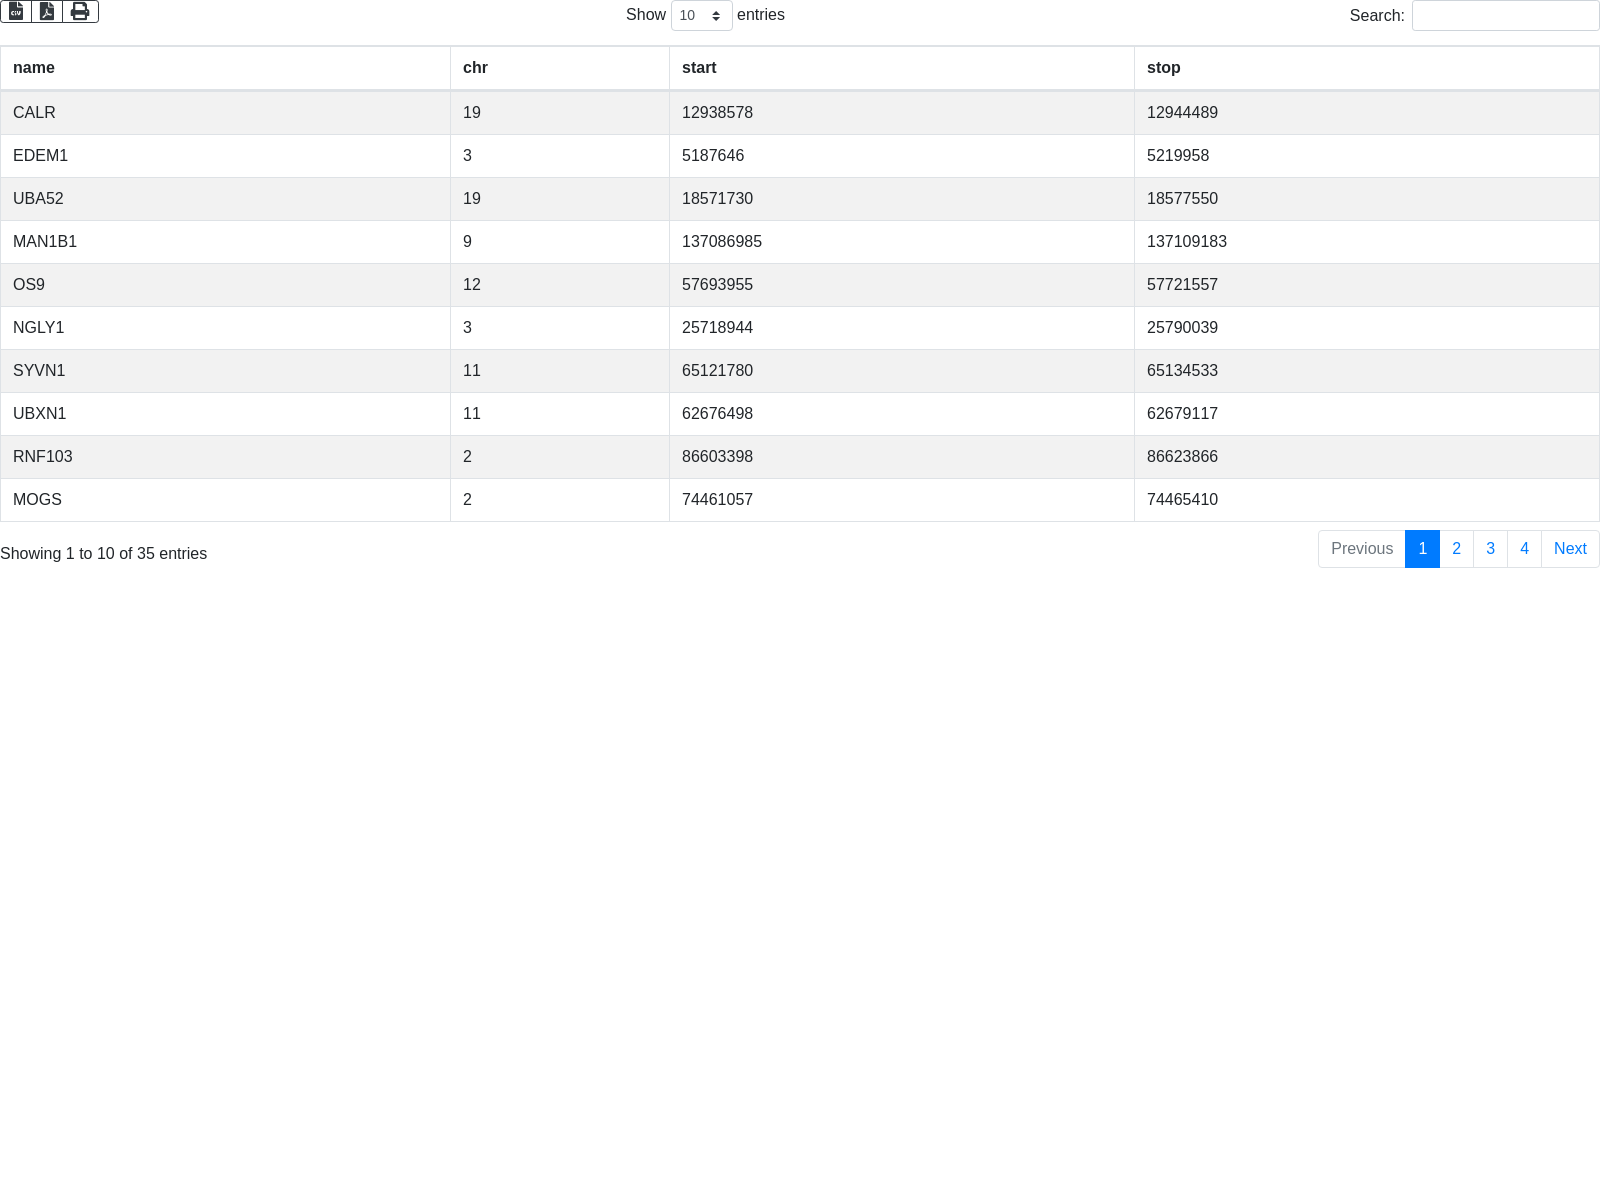1600x1200 pixels.
Task: Export the table as CSV
Action: [16, 11]
